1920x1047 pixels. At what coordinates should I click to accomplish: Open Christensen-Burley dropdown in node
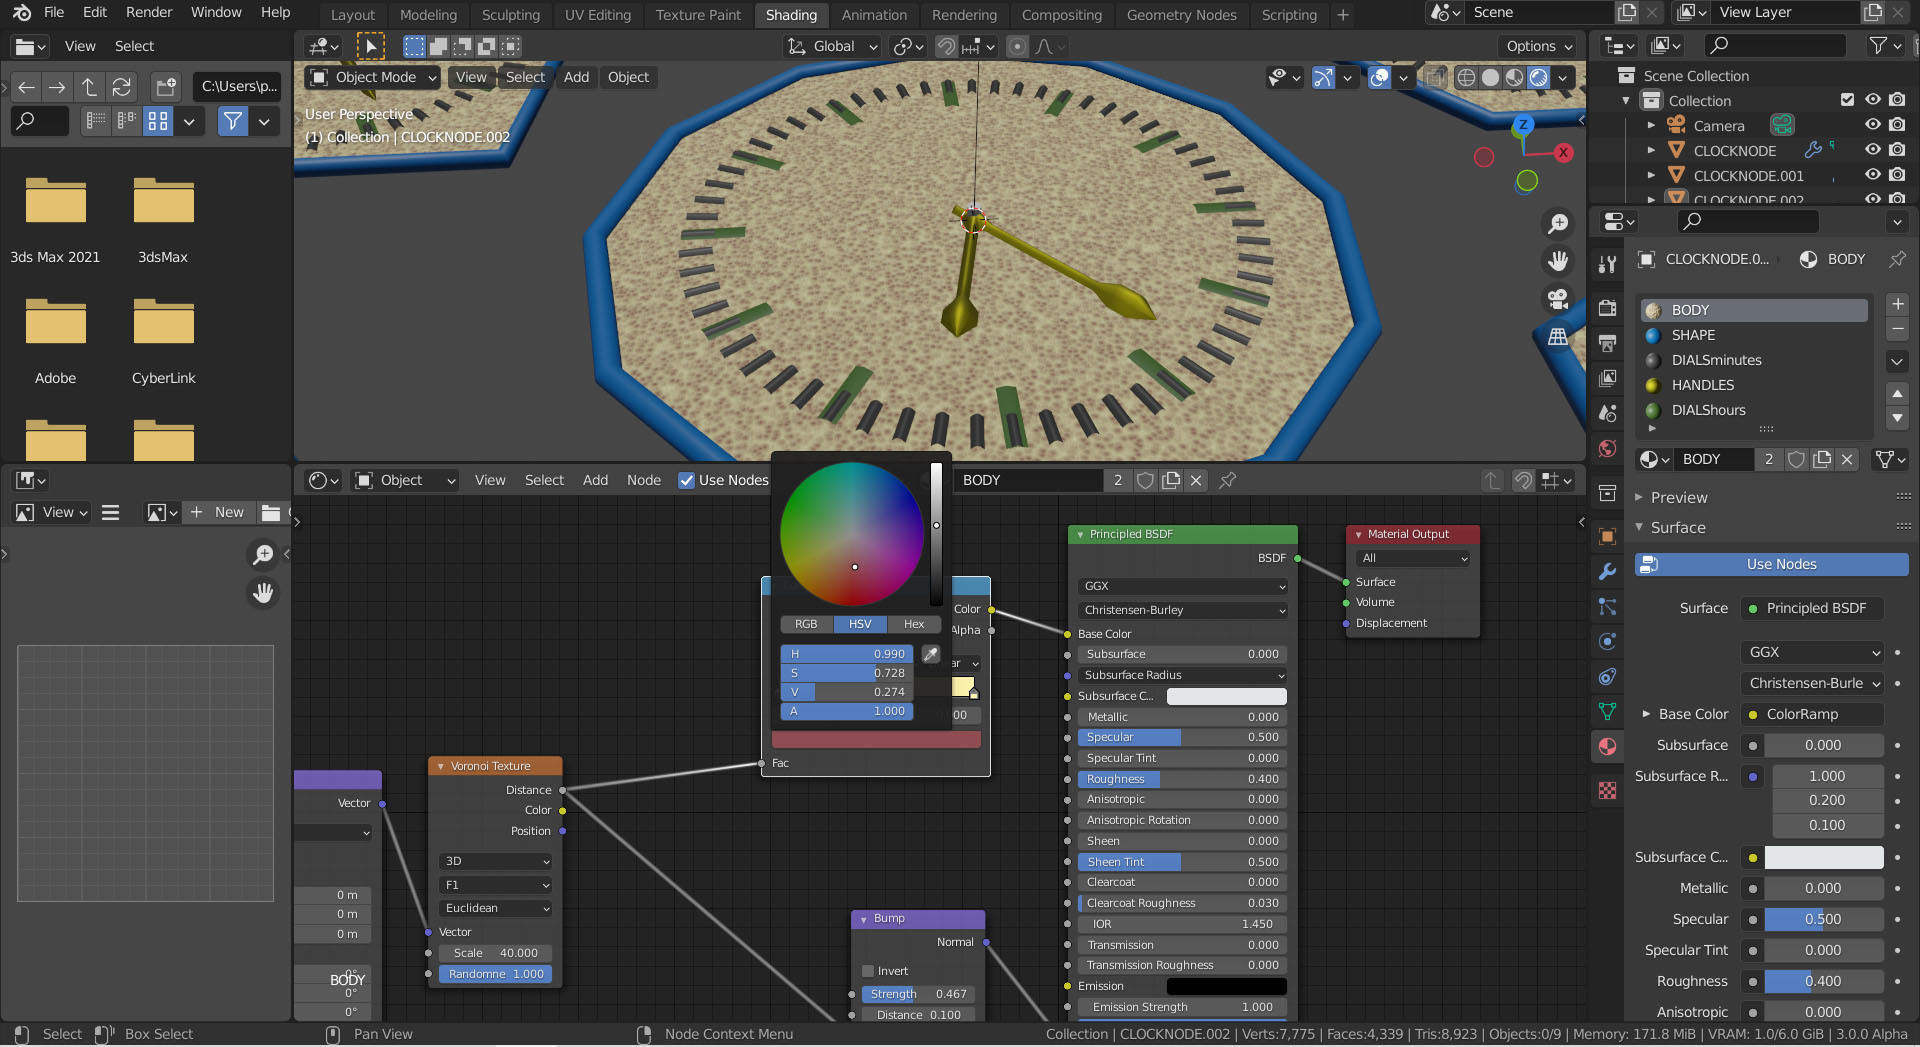[1184, 610]
